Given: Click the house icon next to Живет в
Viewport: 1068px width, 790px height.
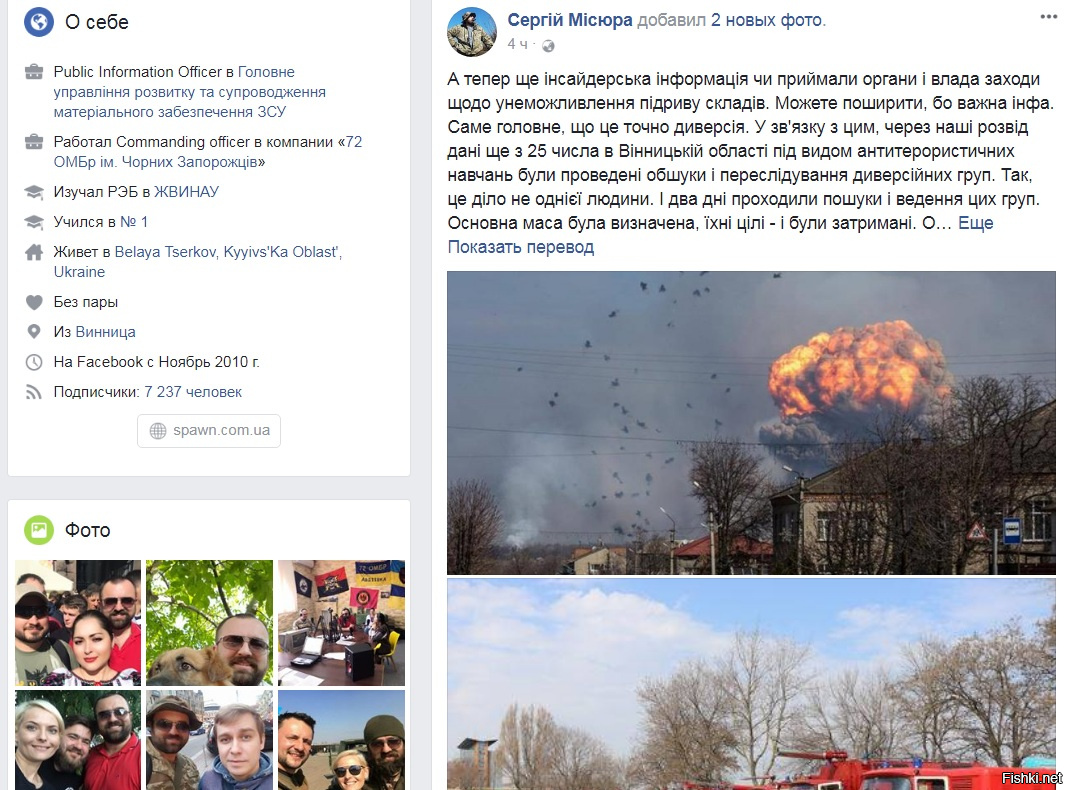Looking at the screenshot, I should 34,252.
